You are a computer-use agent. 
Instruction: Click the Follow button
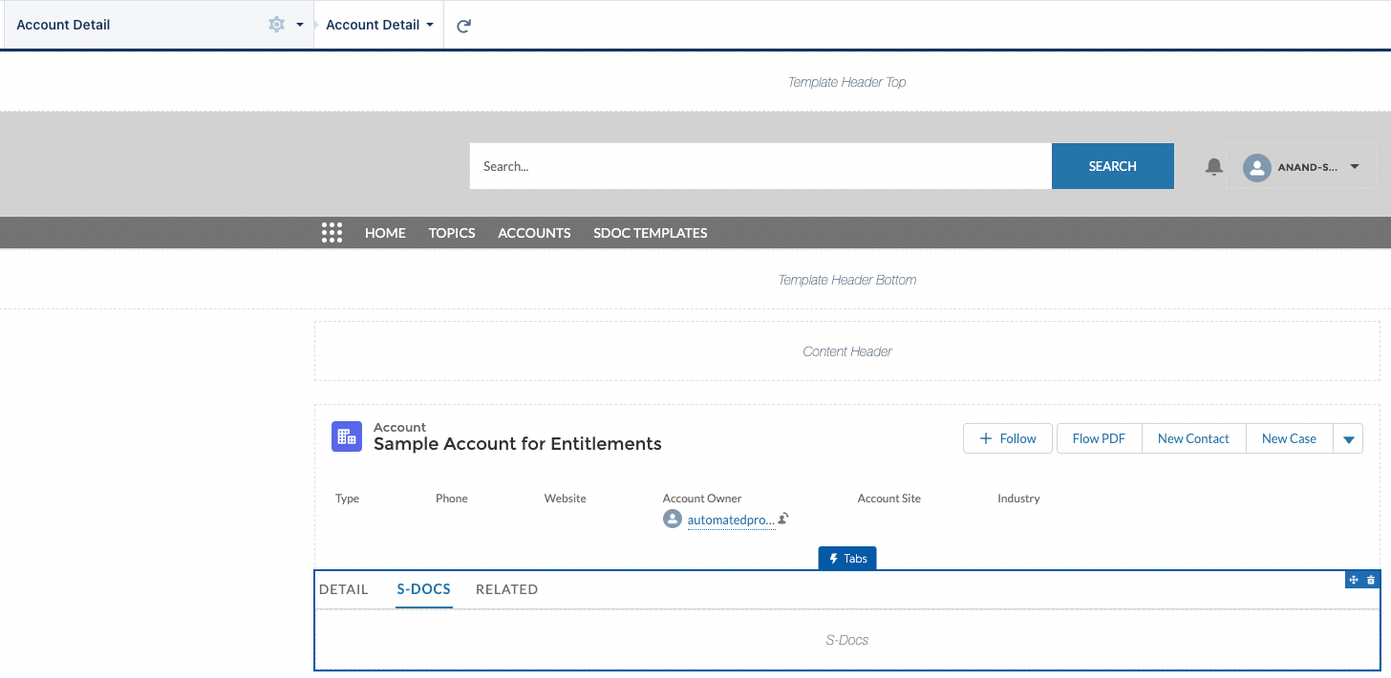tap(1008, 438)
